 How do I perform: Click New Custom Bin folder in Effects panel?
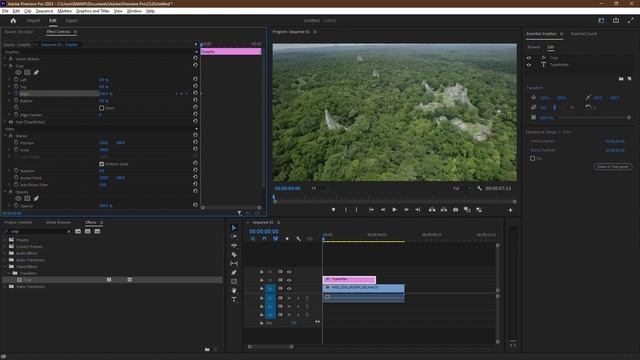pyautogui.click(x=207, y=349)
